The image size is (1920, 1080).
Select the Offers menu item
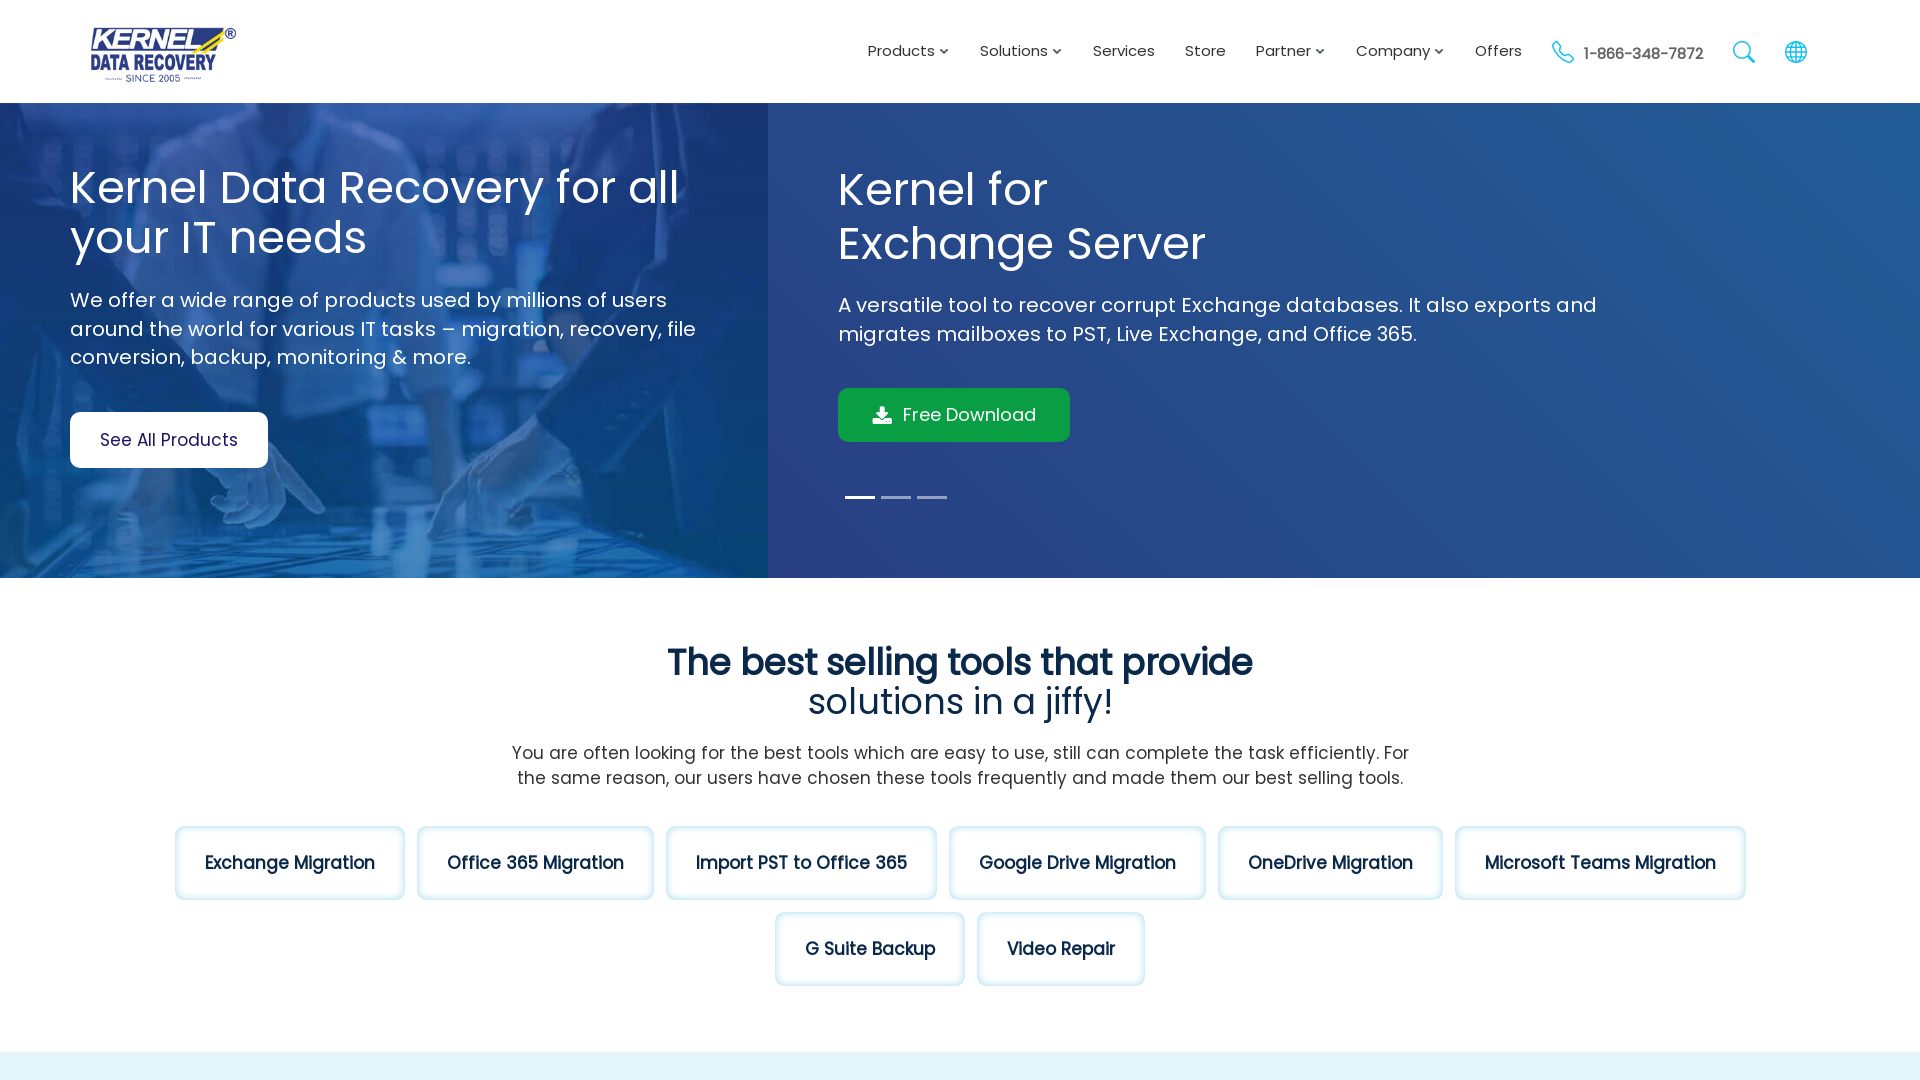(1498, 50)
